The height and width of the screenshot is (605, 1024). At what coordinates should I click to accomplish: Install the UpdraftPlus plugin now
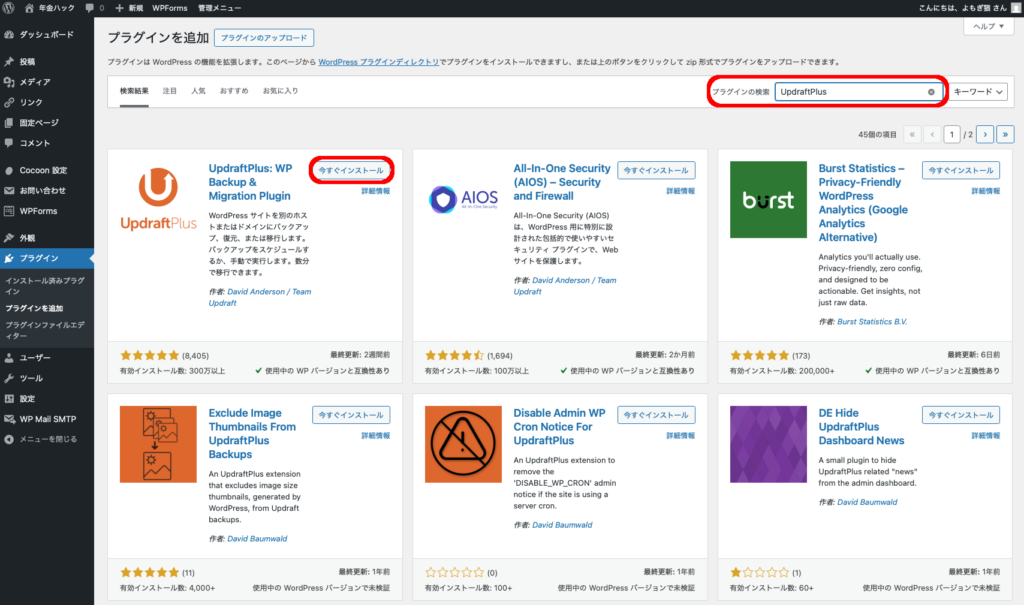coord(350,171)
